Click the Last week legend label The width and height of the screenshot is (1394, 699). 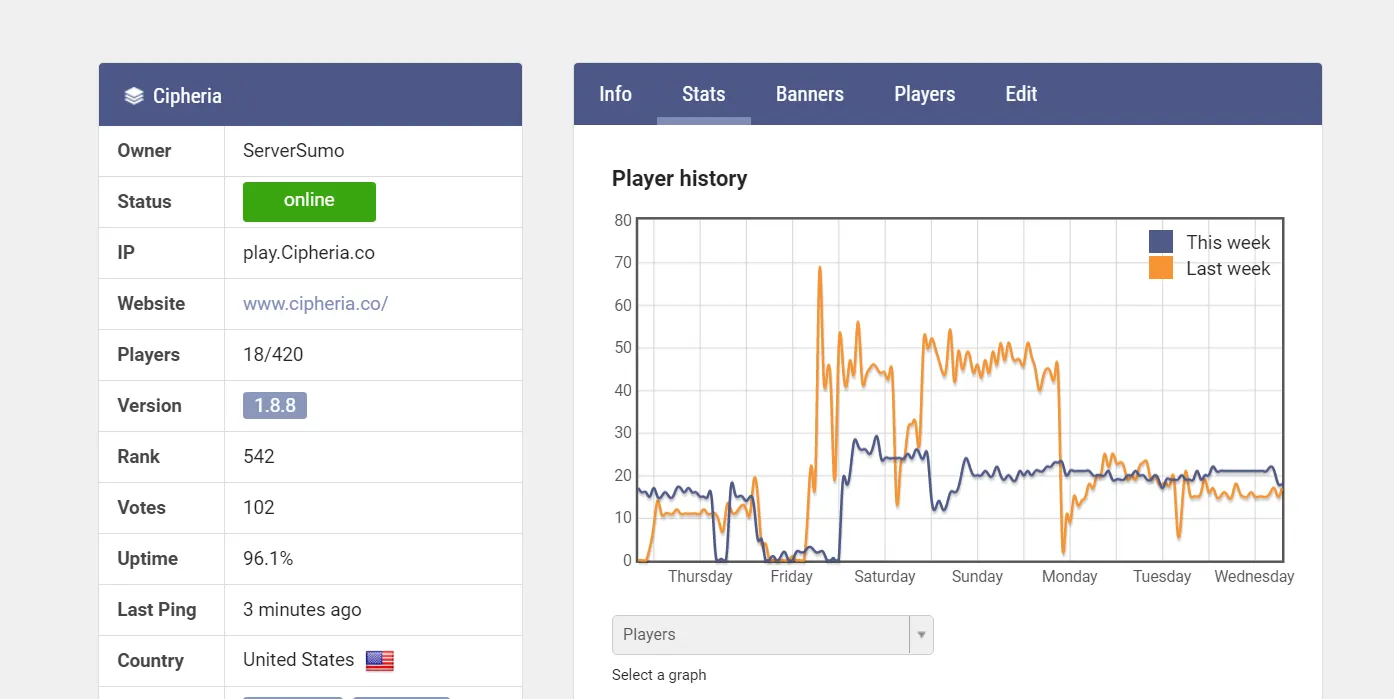click(x=1228, y=269)
